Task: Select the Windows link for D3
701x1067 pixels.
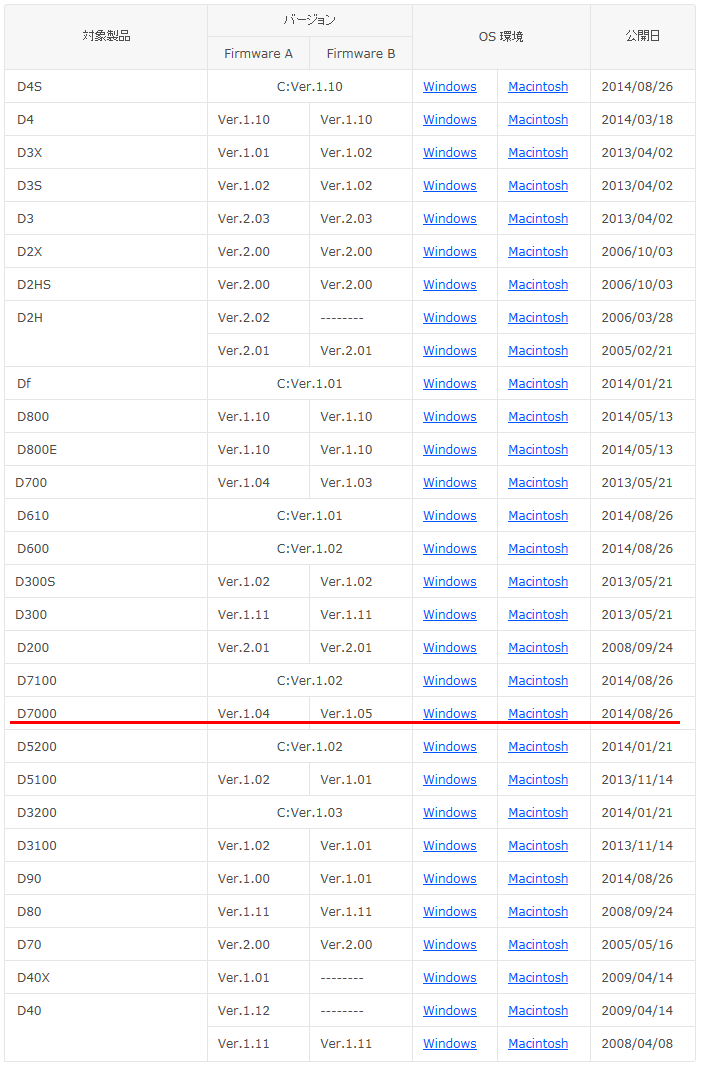Action: [449, 218]
